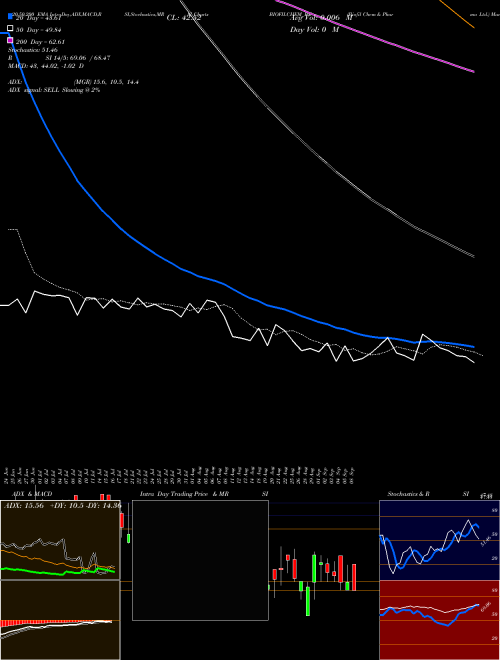Select the '50 Day = 49.84' legend text
The image size is (500, 660).
(39, 30)
